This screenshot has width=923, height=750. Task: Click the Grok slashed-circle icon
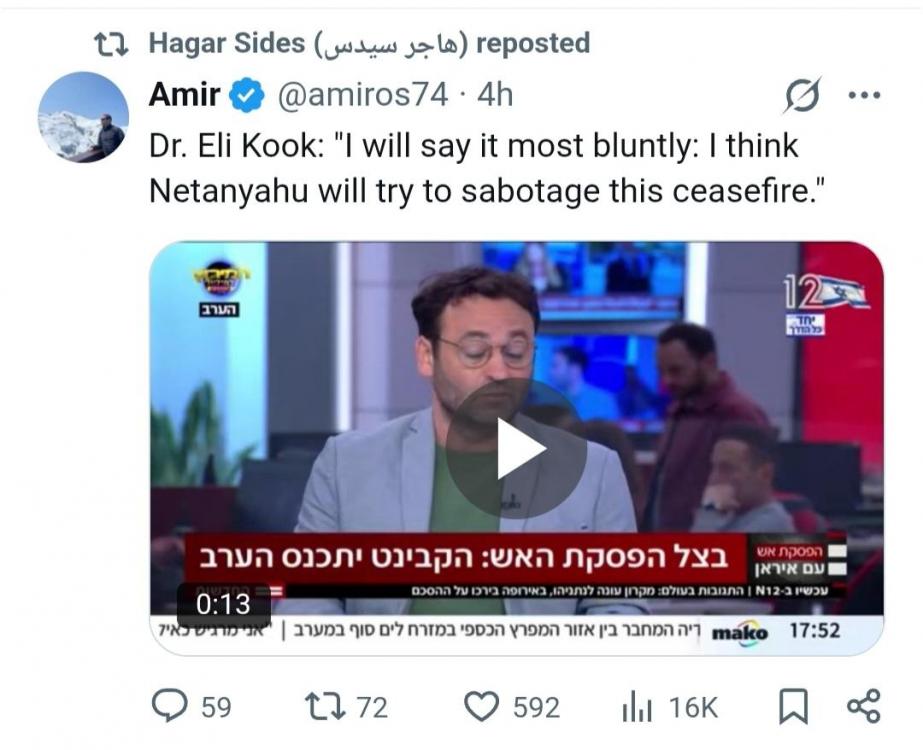[x=802, y=95]
